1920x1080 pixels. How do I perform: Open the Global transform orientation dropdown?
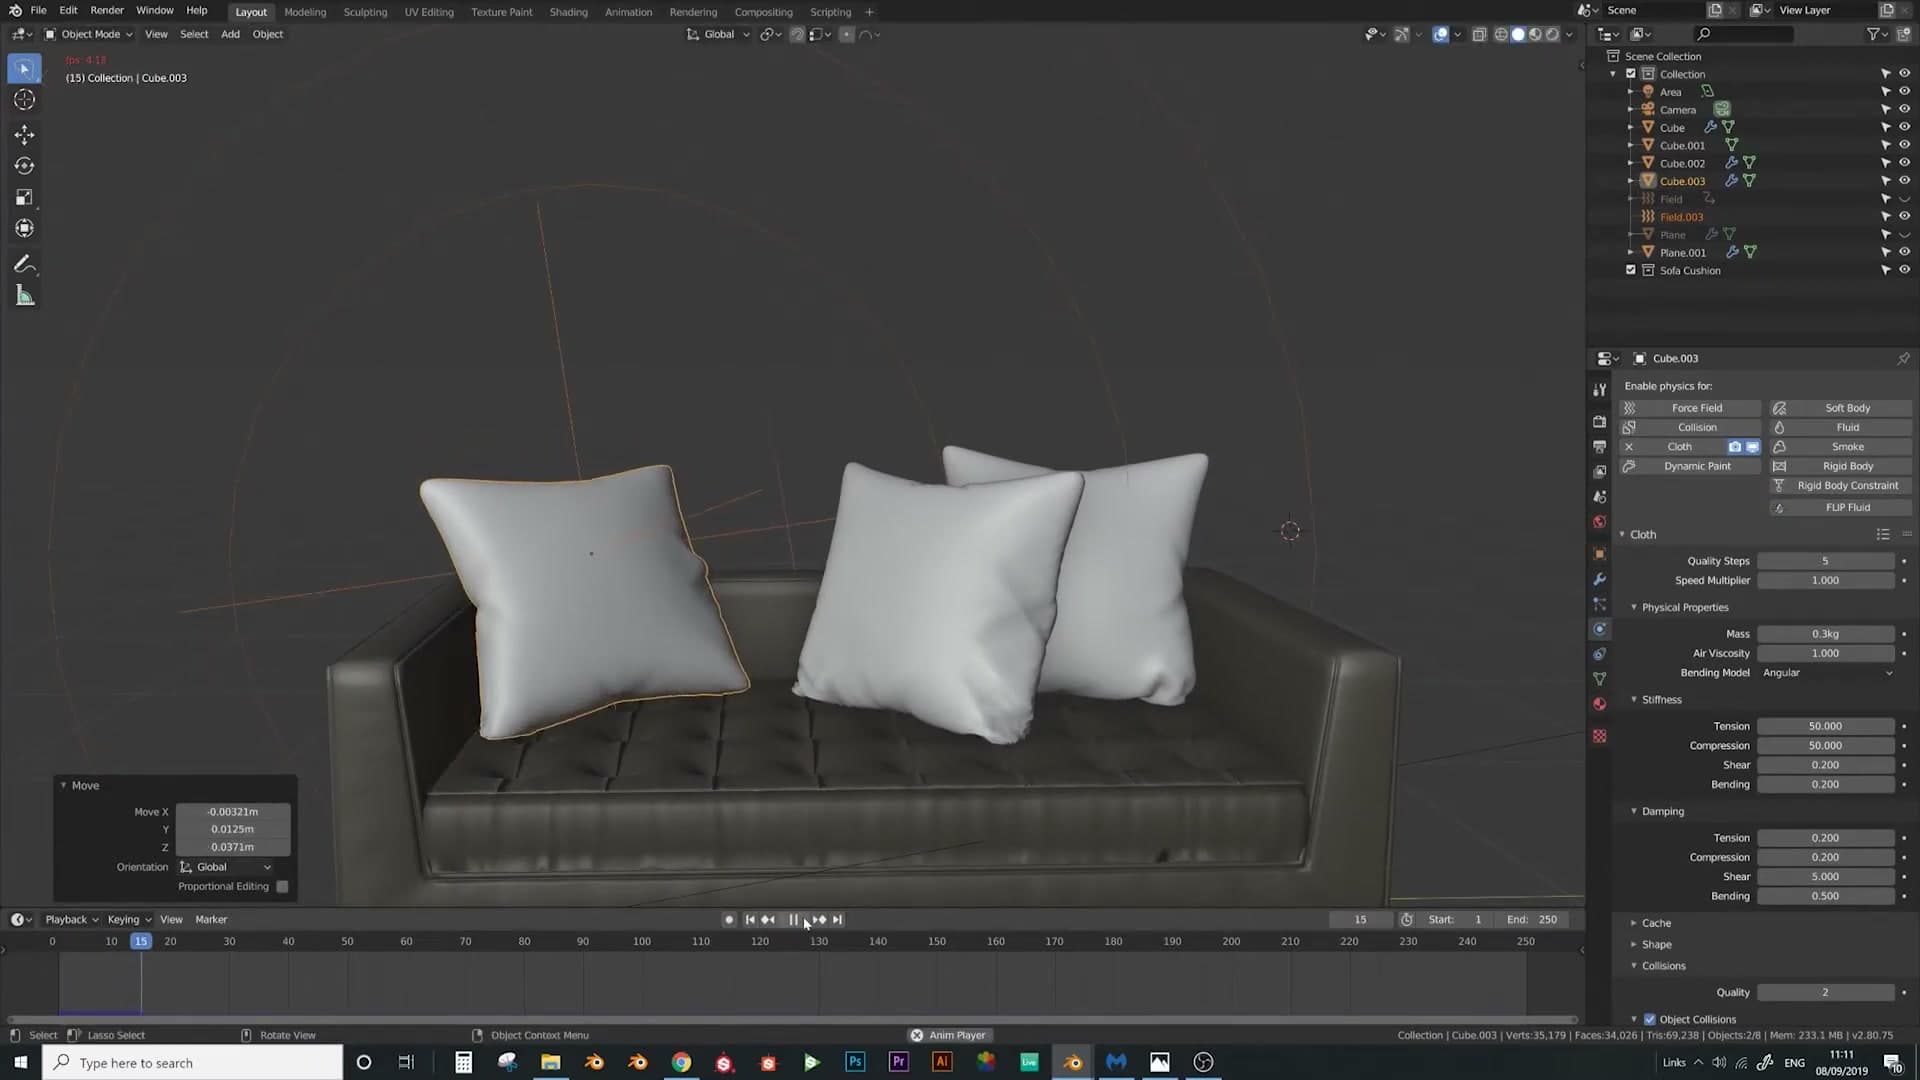click(719, 34)
